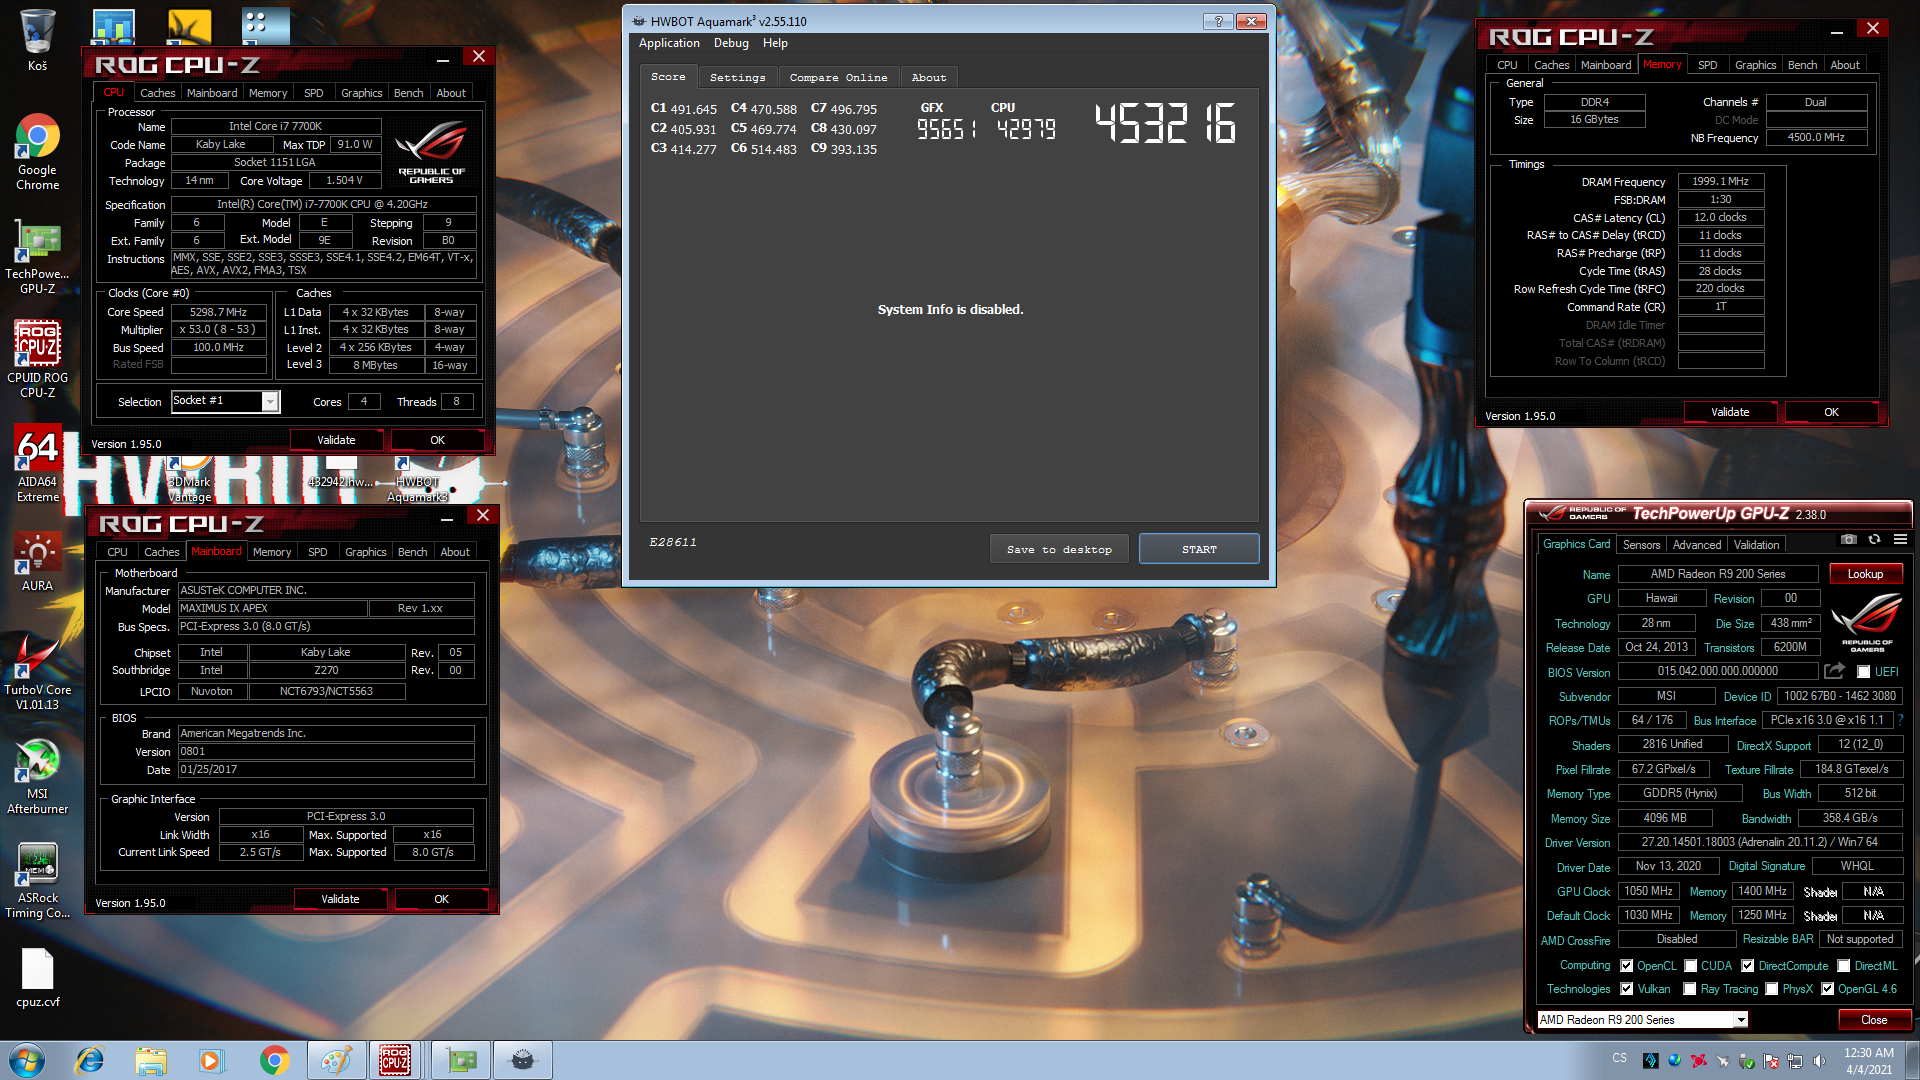Switch to the Sensors tab in GPU-Z
1920x1080 pixels.
pos(1641,545)
